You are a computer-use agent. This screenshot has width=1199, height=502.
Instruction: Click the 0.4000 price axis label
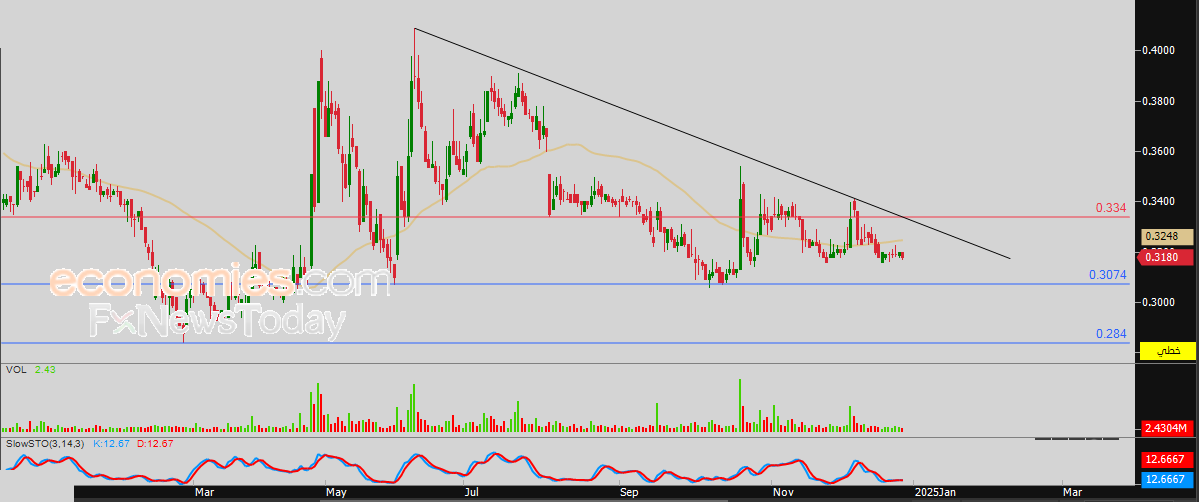pos(1159,51)
